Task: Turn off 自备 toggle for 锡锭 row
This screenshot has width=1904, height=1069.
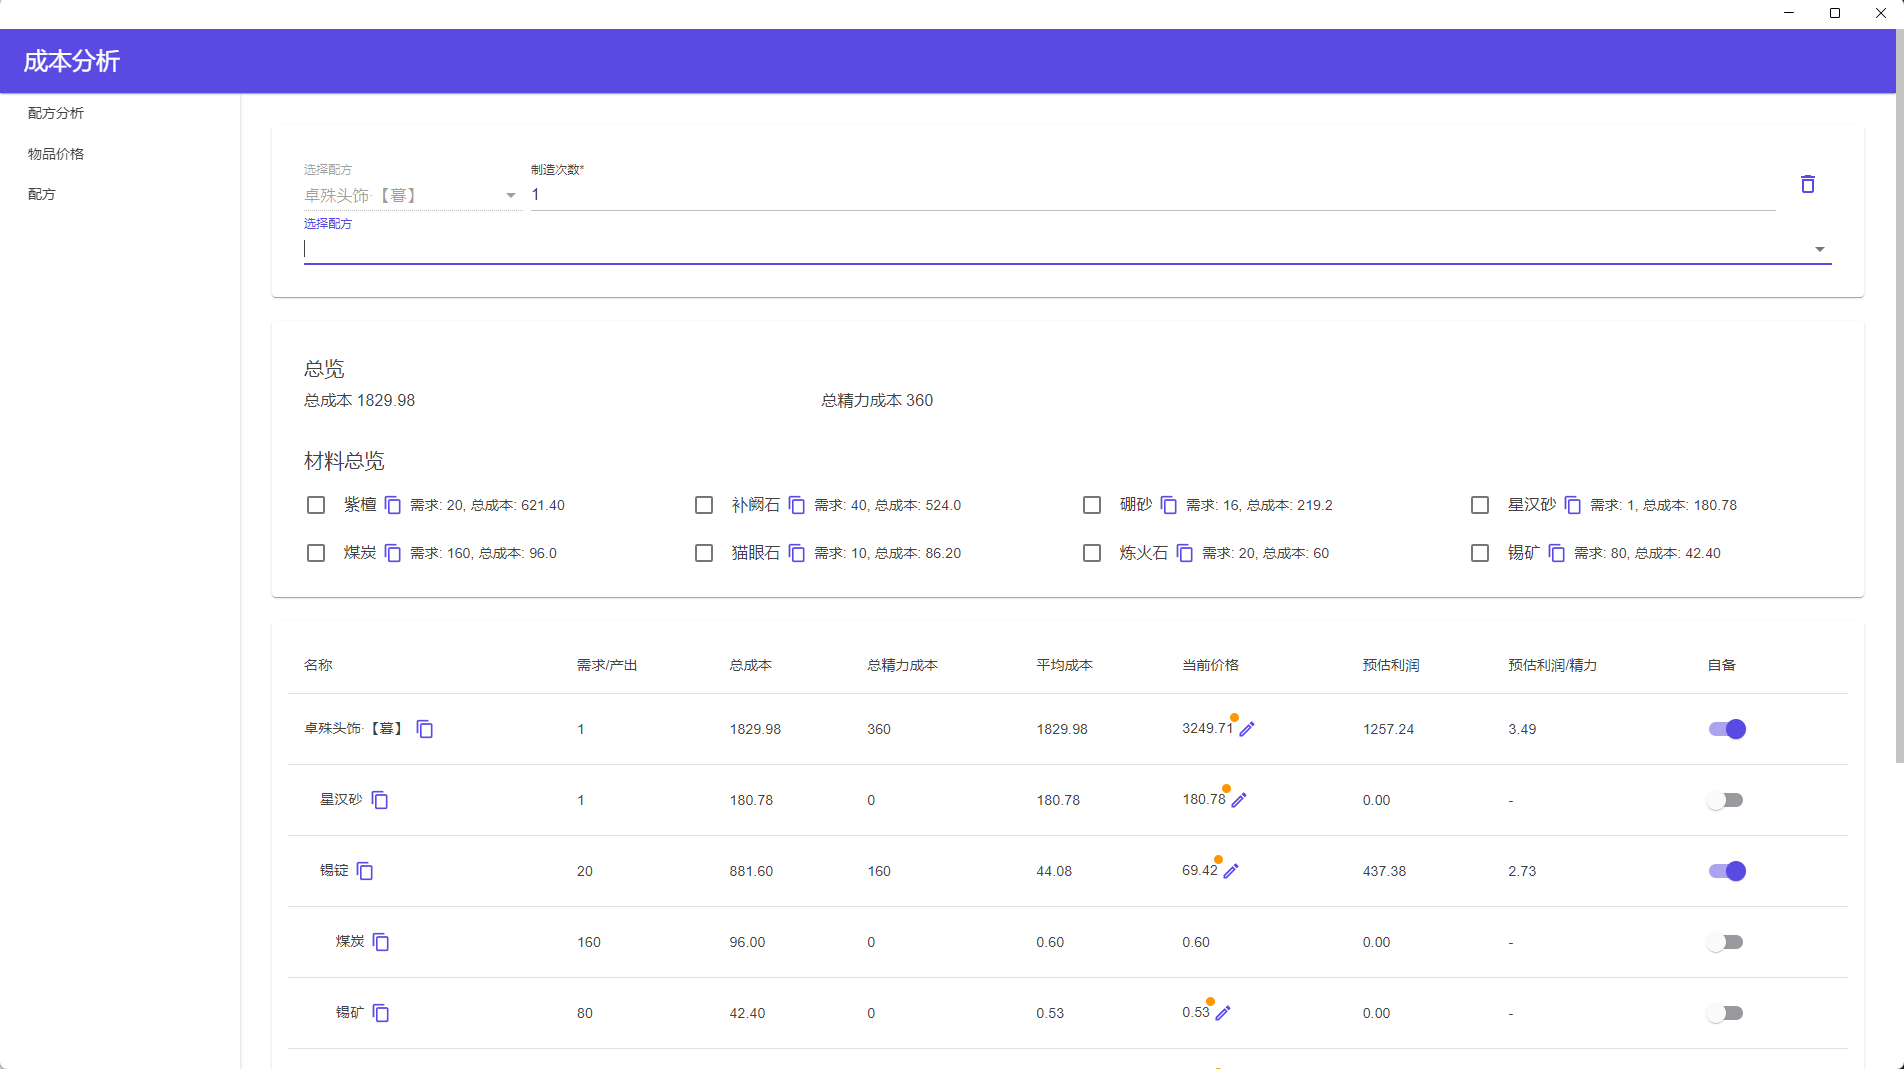Action: point(1727,871)
